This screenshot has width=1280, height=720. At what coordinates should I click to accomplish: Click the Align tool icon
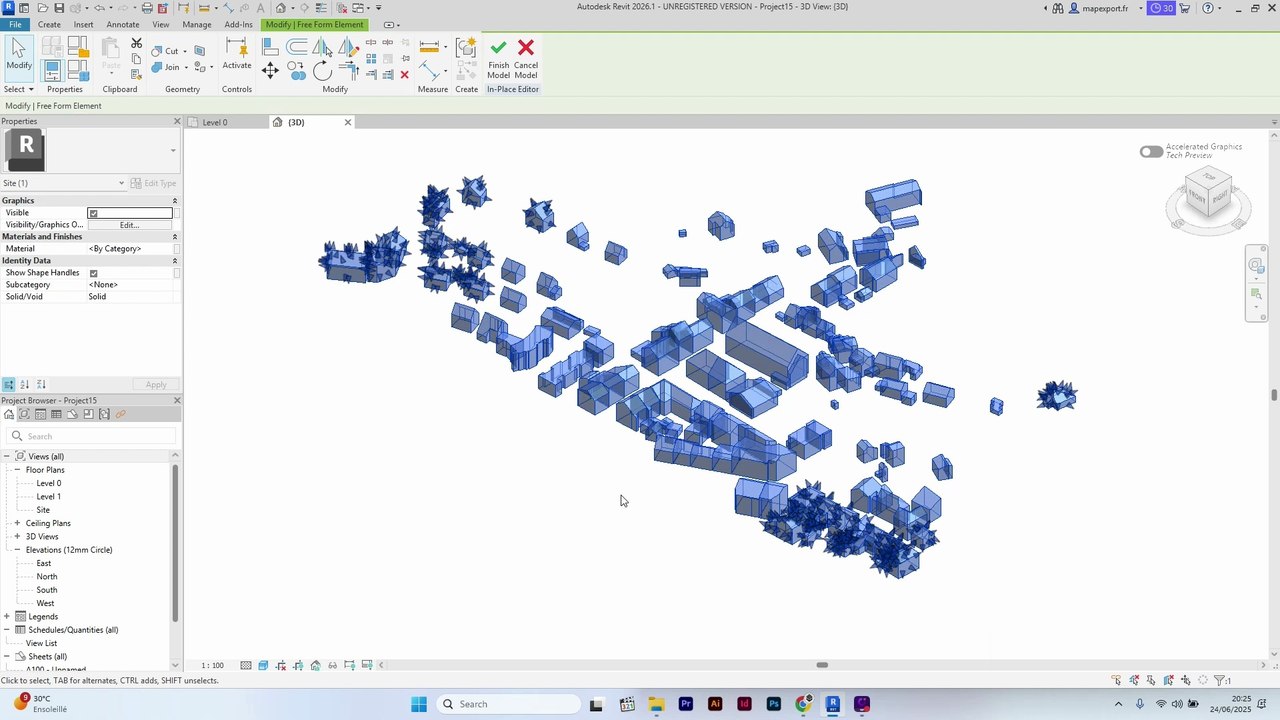point(270,47)
